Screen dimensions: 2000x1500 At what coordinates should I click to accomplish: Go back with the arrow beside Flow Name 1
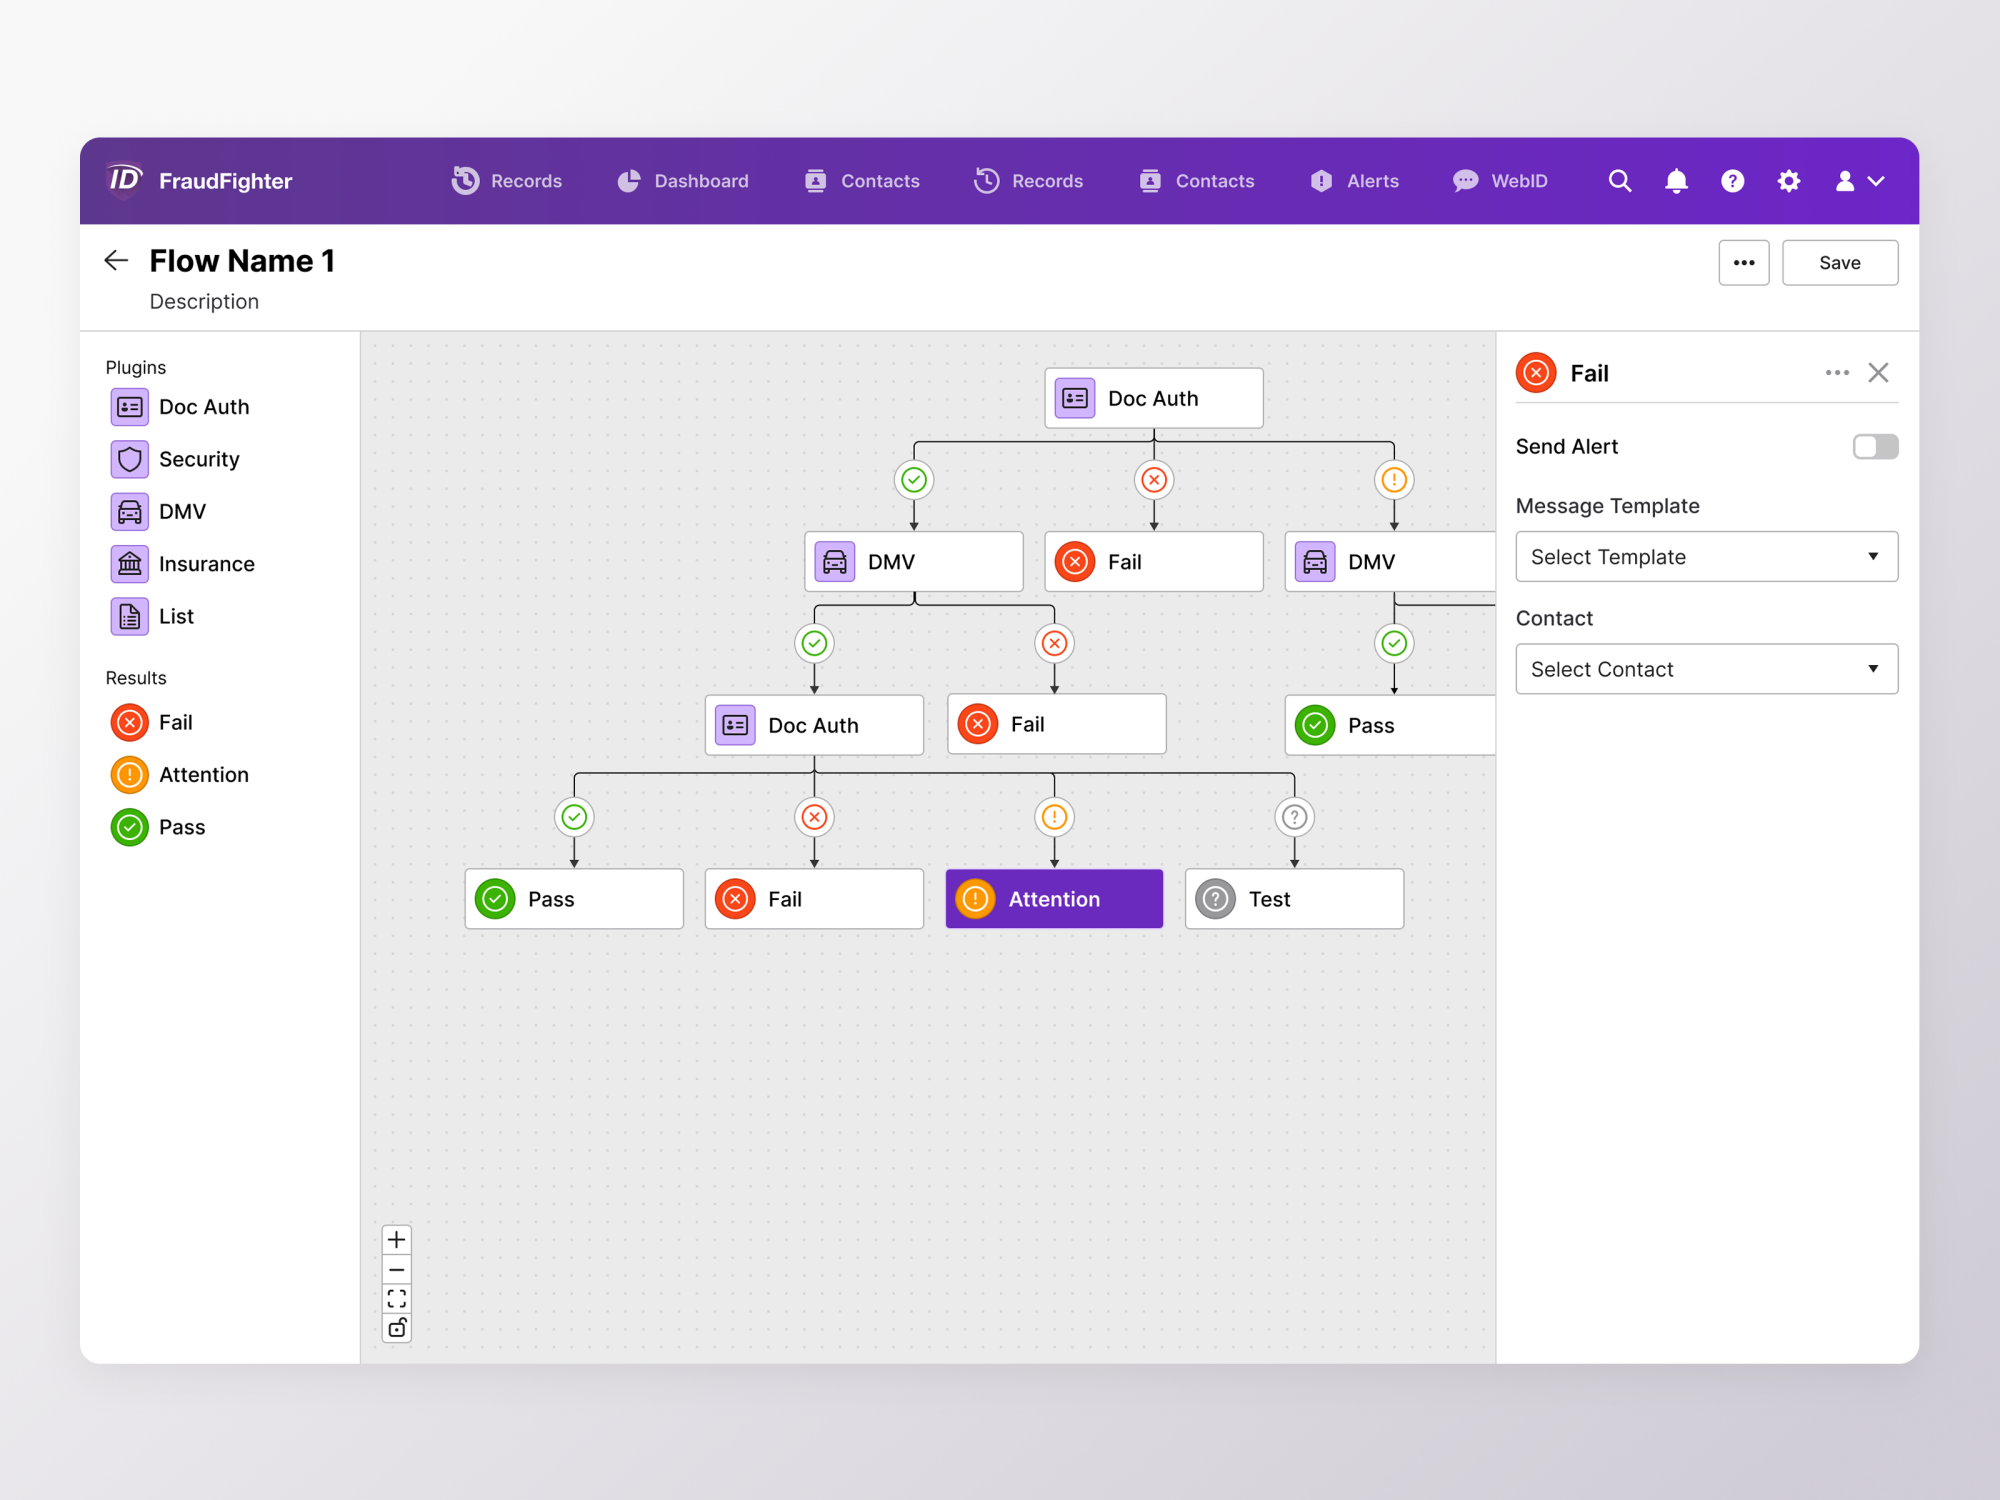point(116,261)
